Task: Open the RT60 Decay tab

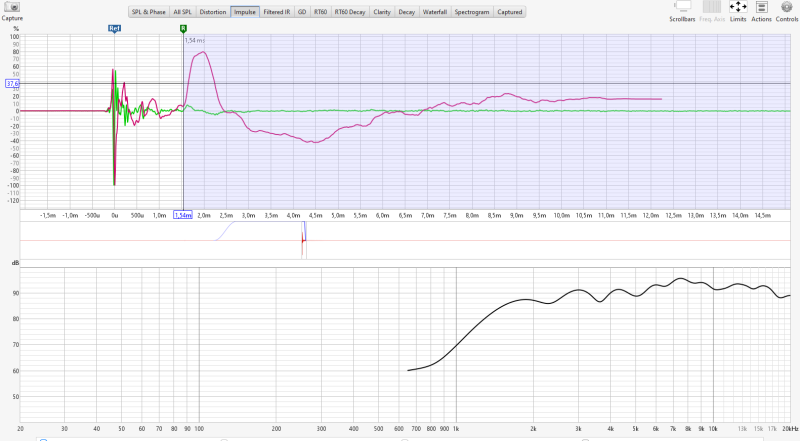Action: 350,12
